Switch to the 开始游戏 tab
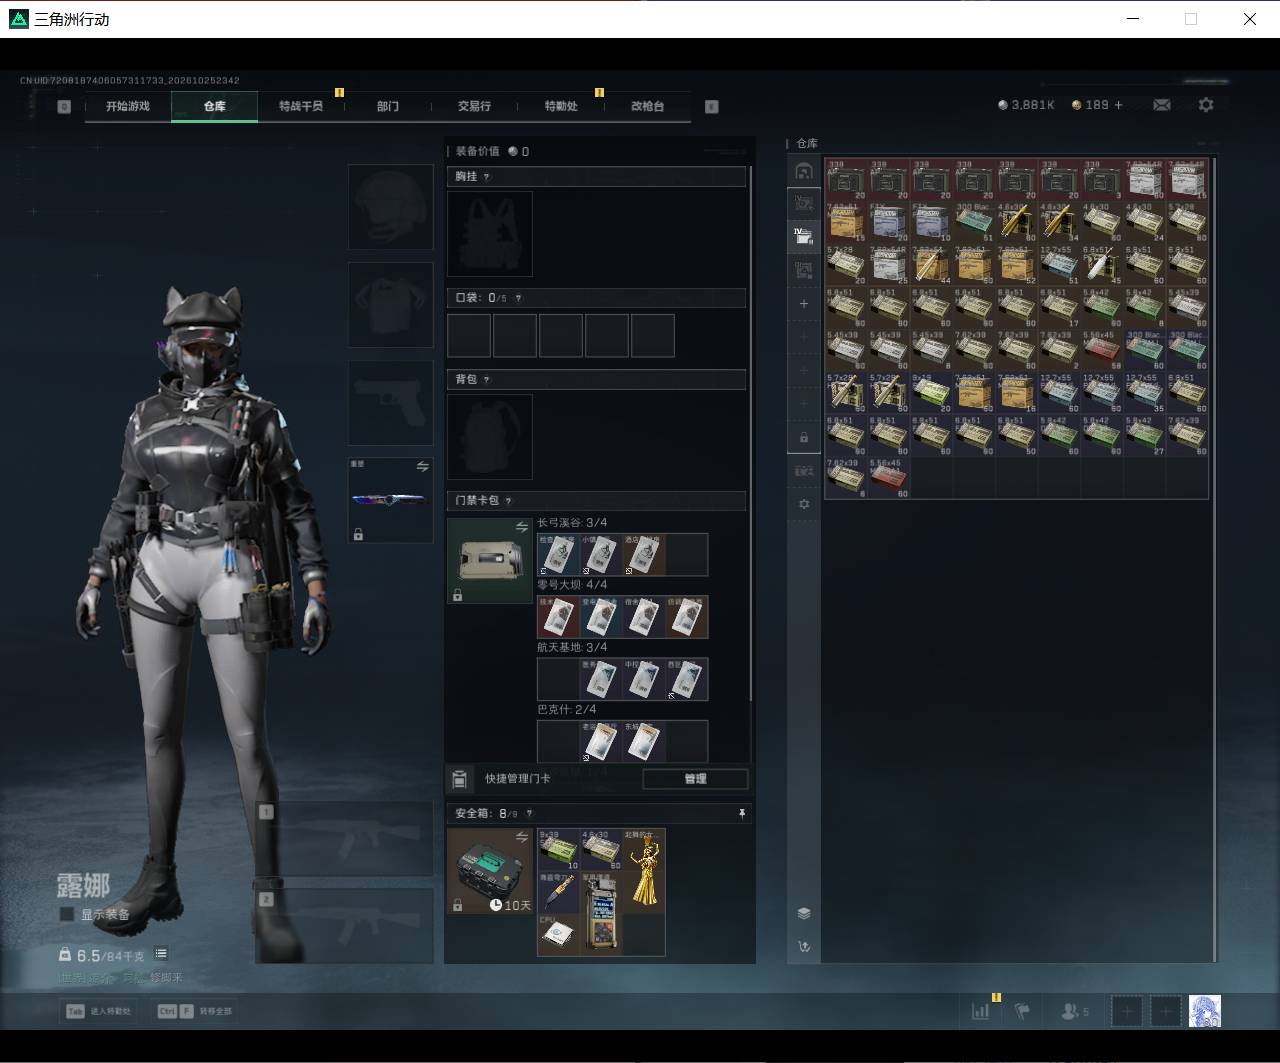Screen dimensions: 1280x1063 click(x=128, y=106)
